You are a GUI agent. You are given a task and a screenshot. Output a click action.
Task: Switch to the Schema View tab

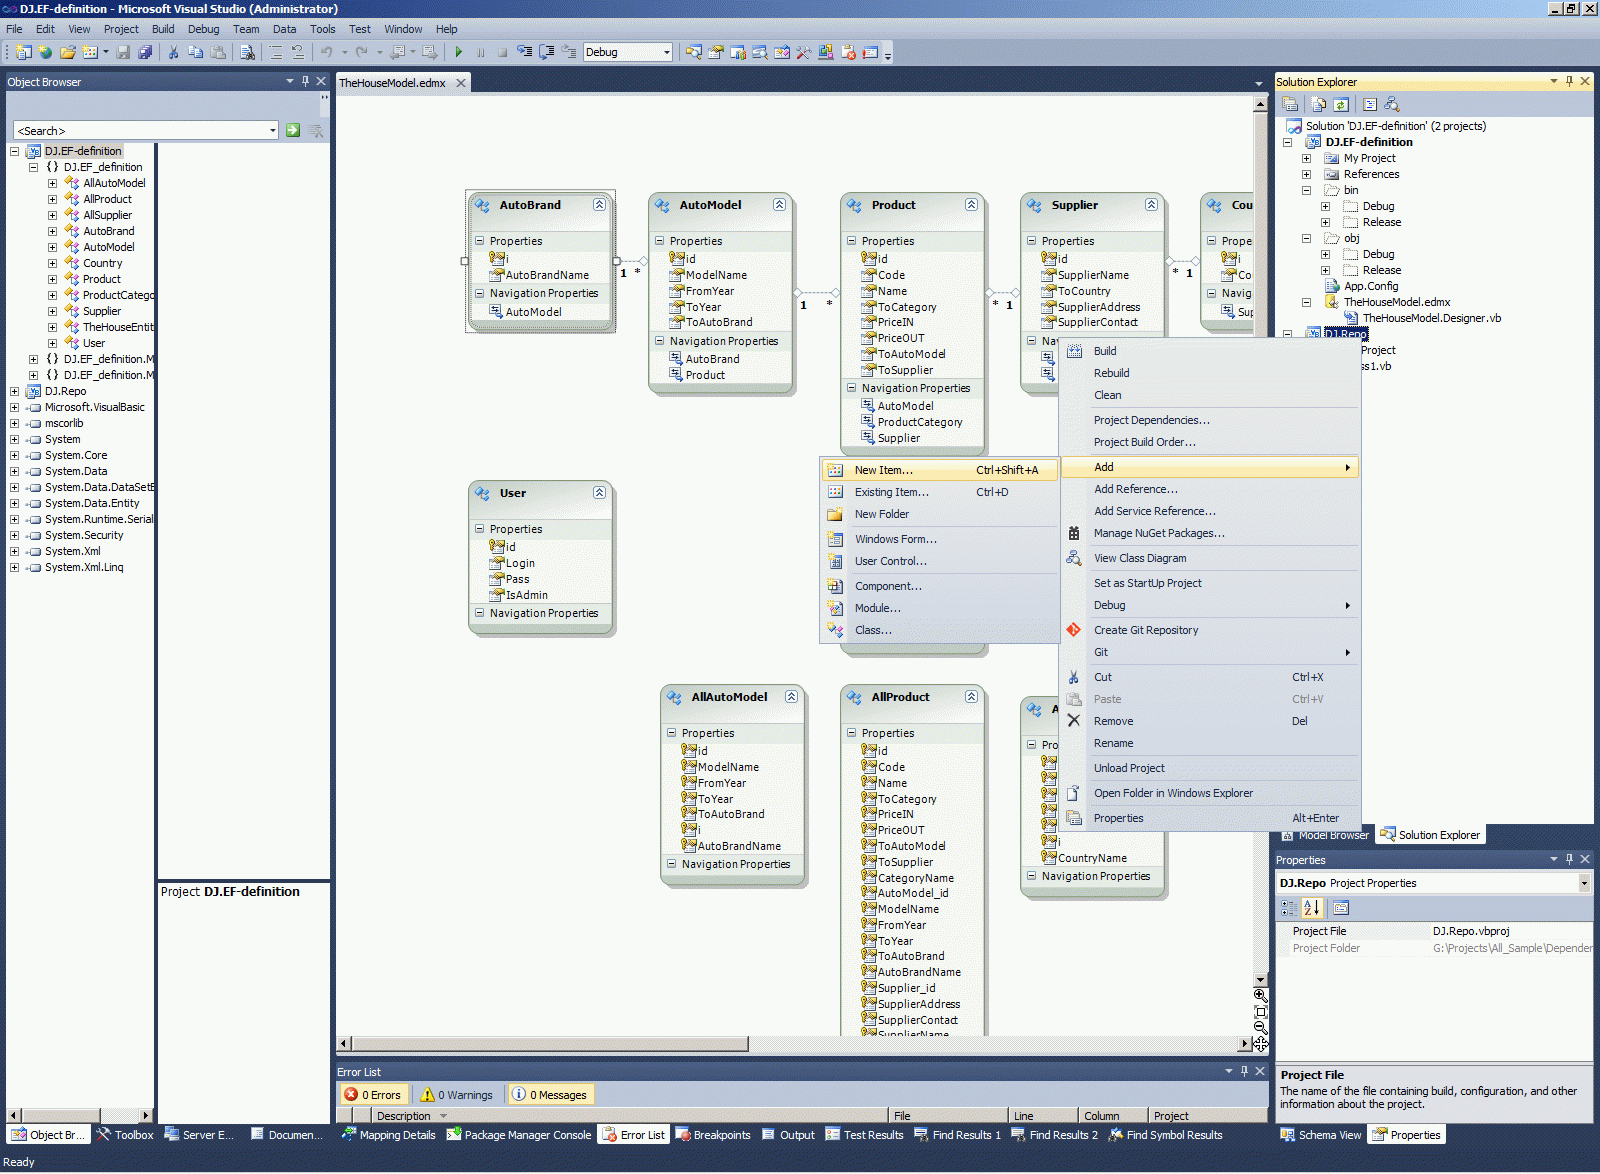click(x=1320, y=1135)
